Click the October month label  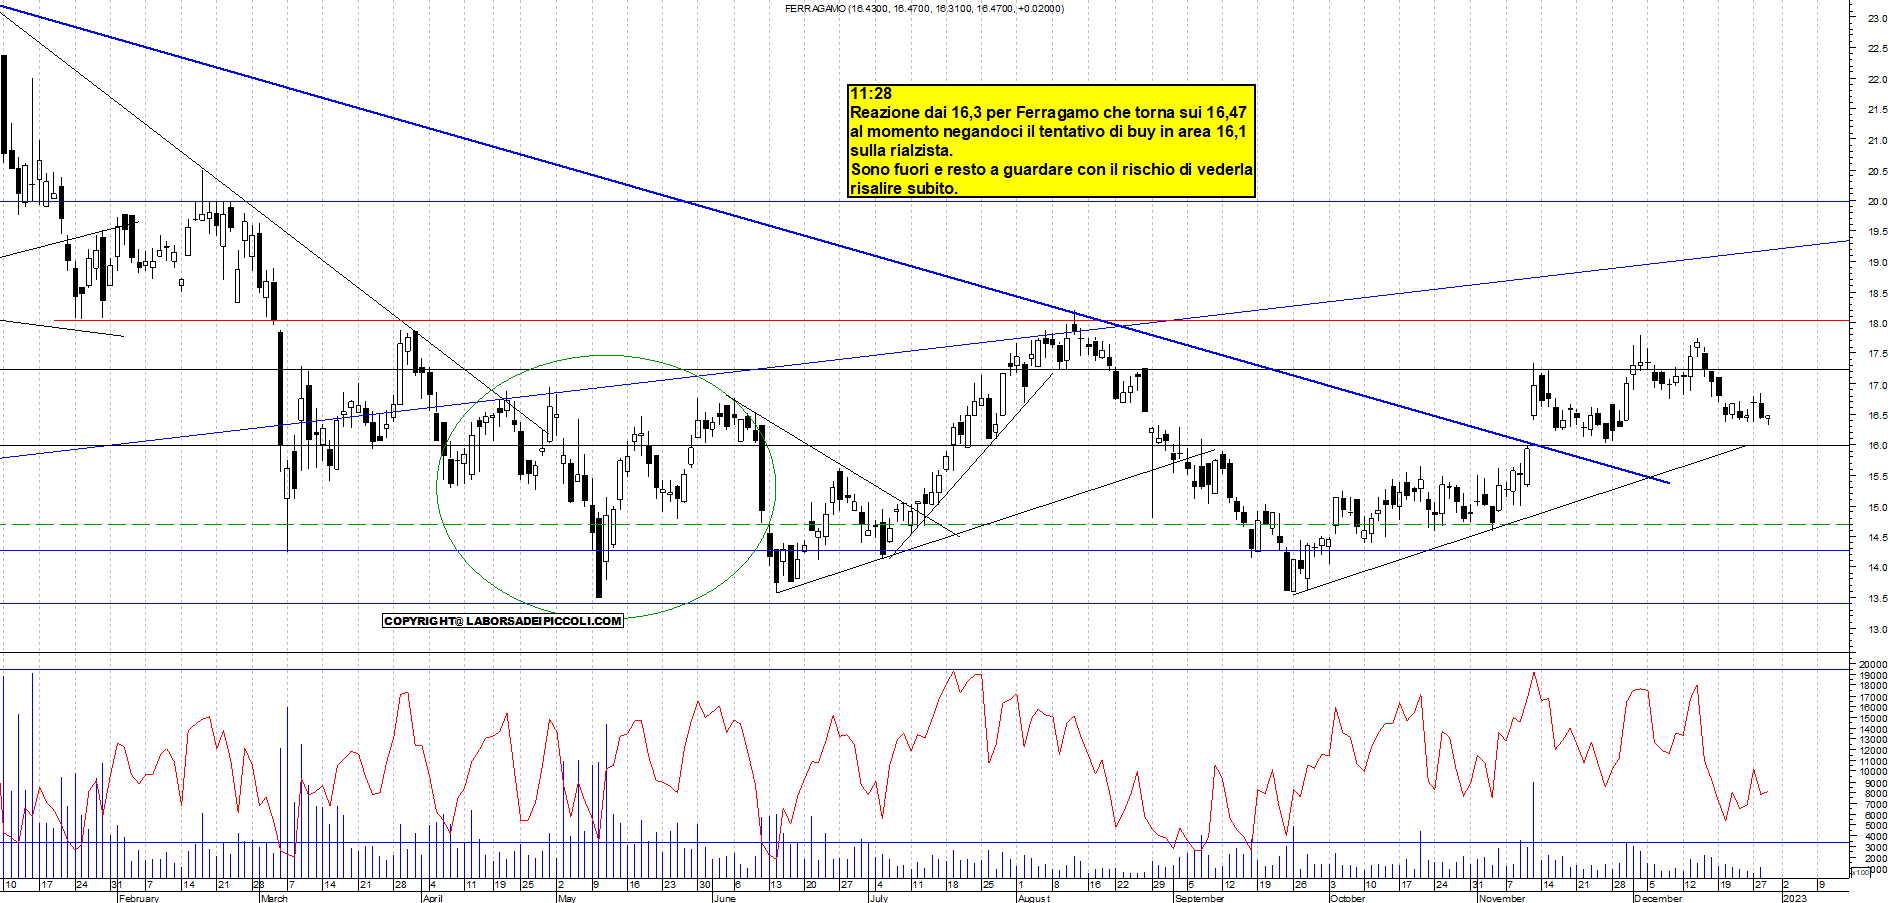point(1347,898)
